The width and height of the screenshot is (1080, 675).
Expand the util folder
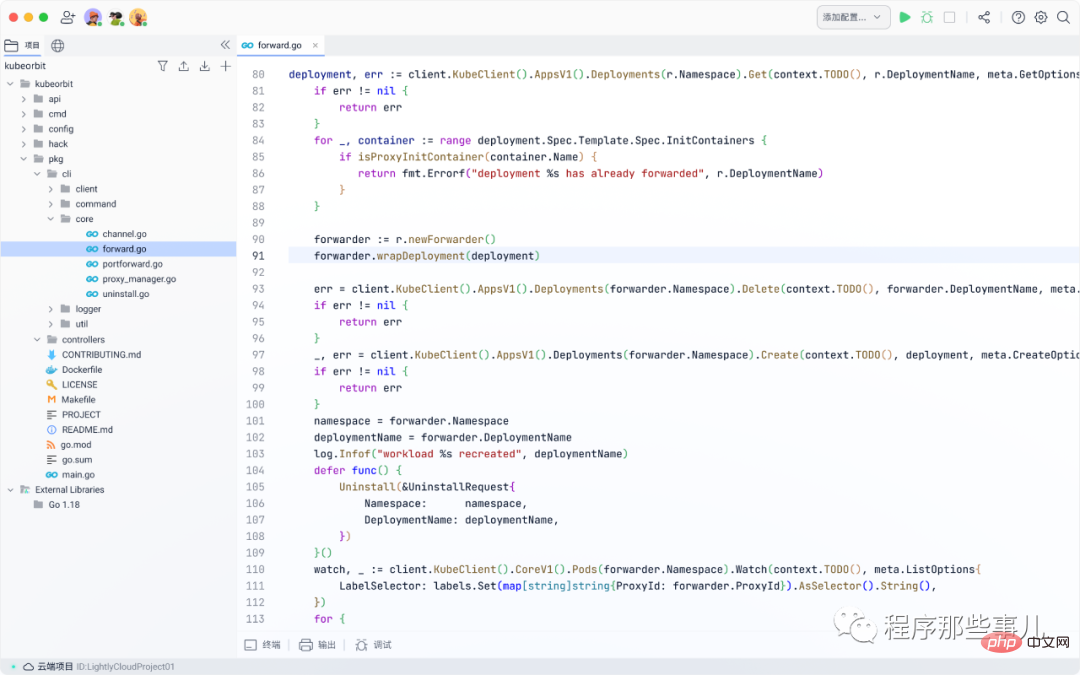pos(50,324)
